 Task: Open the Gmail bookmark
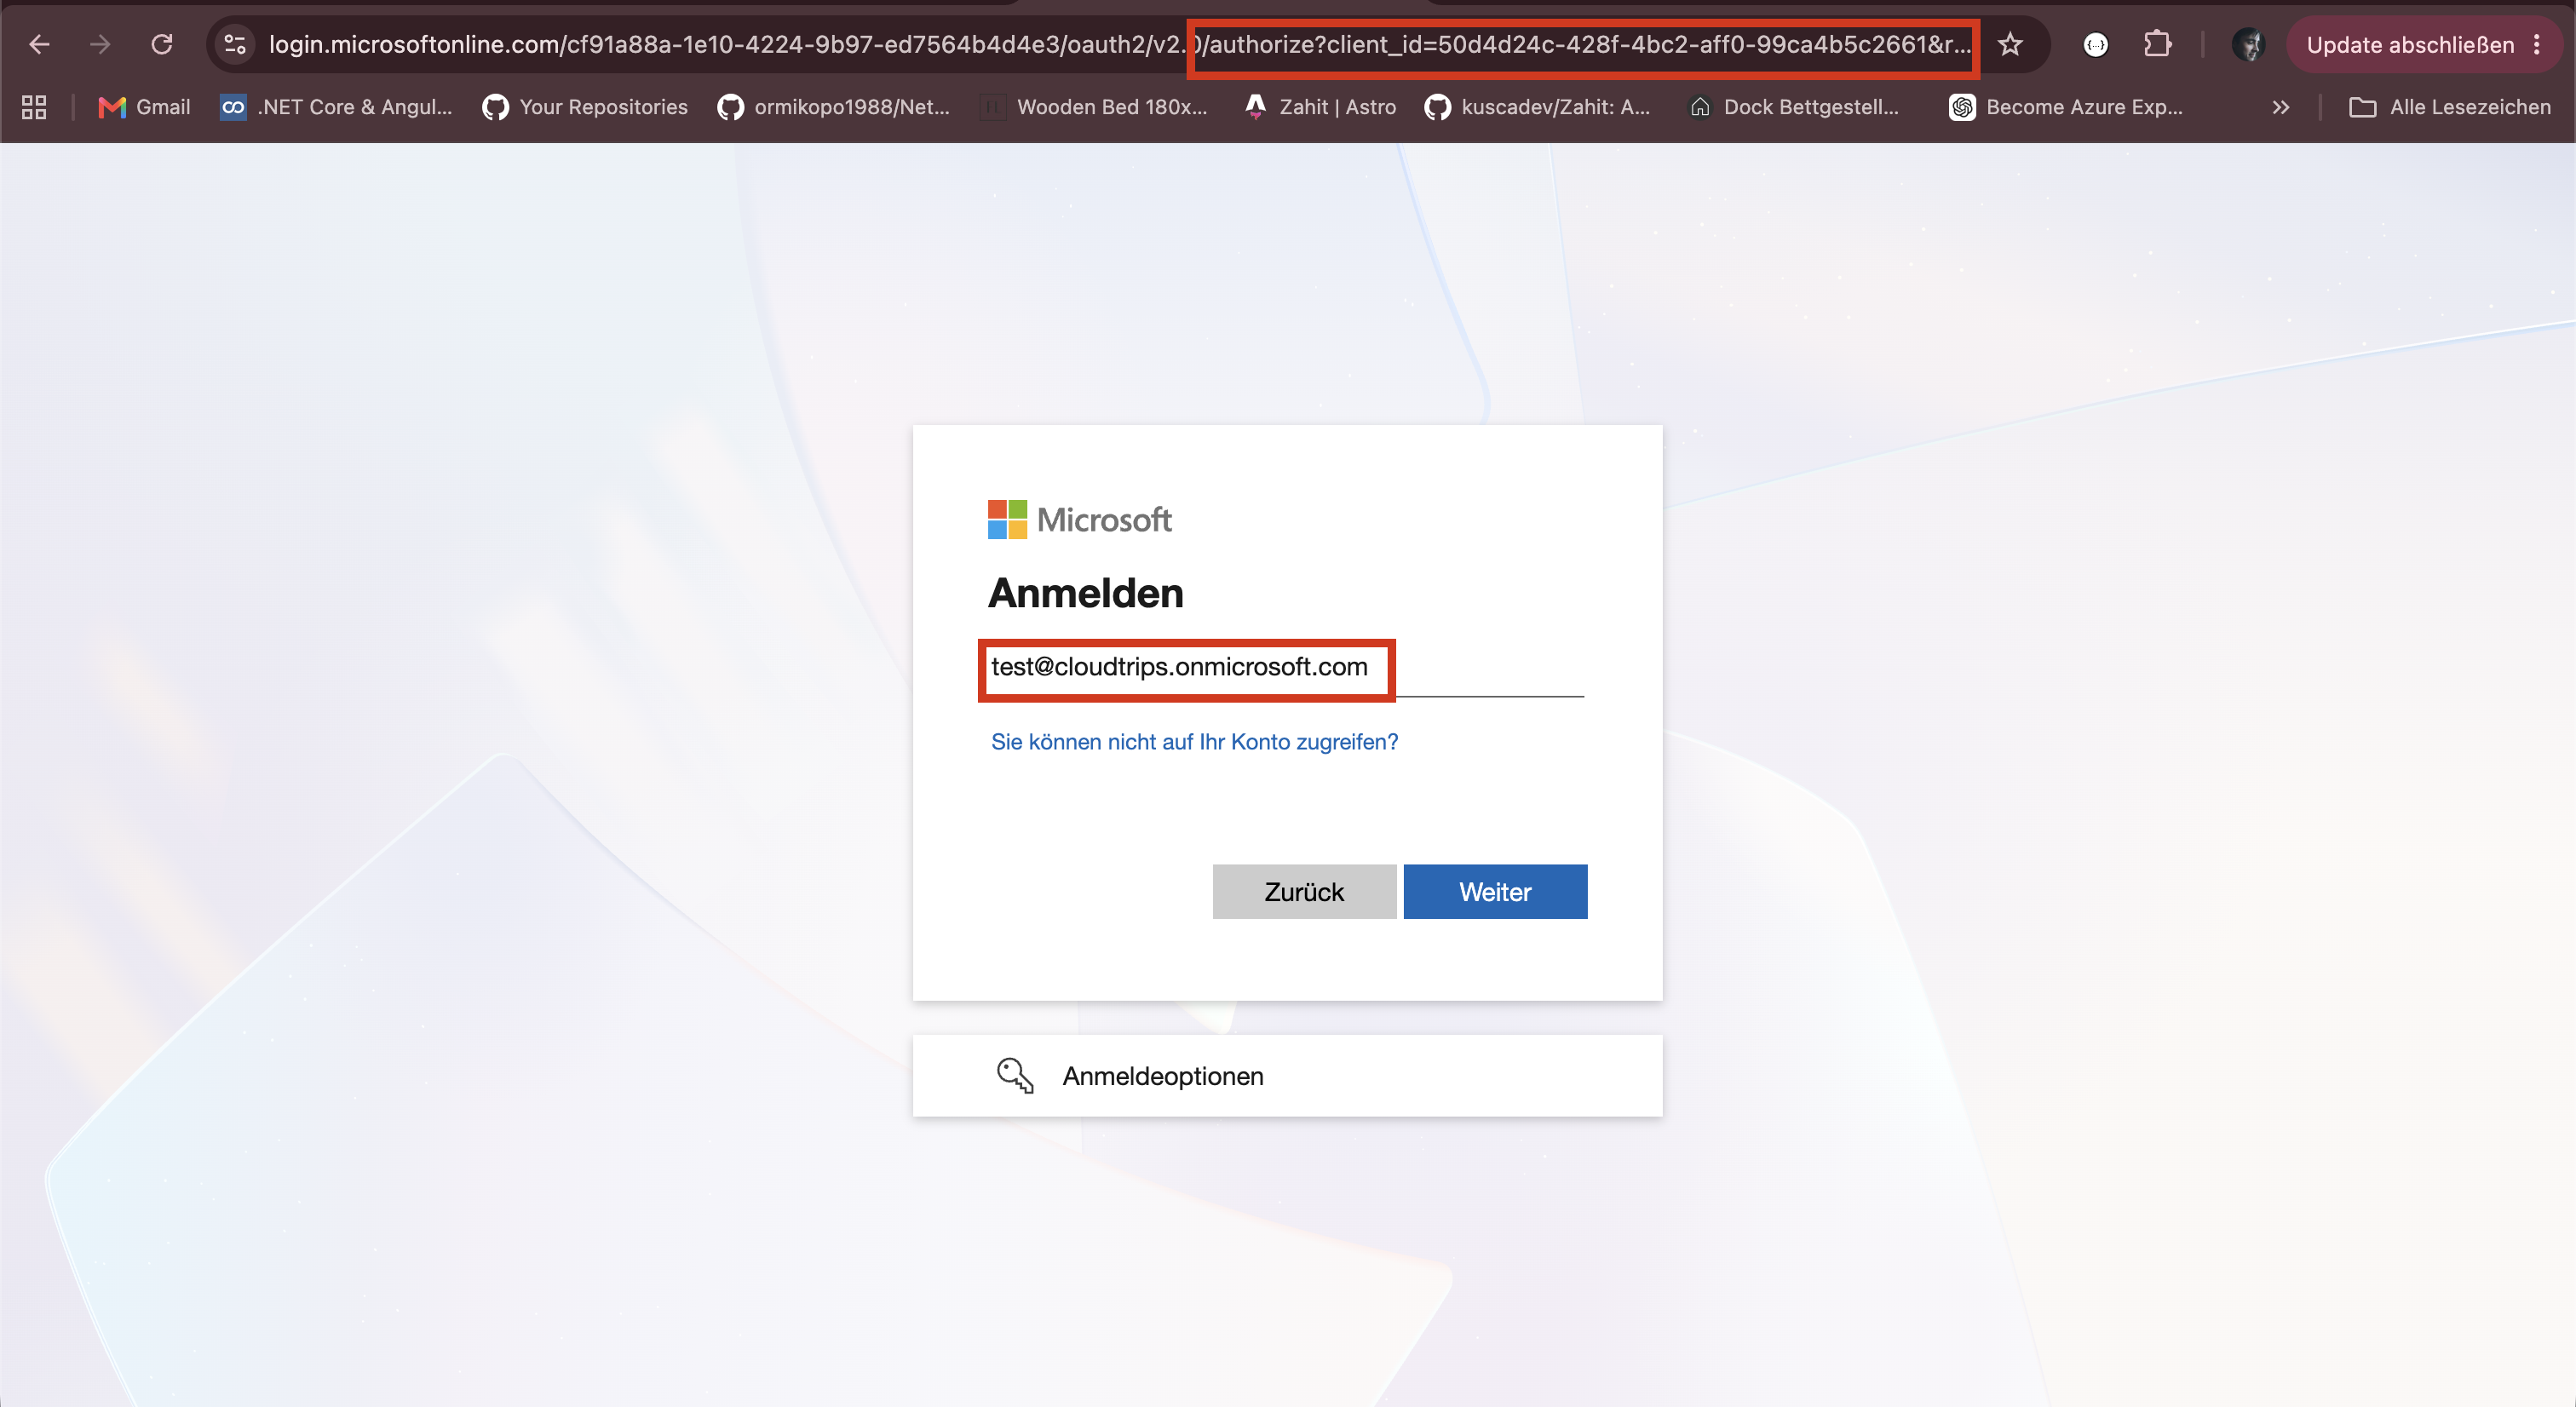click(x=145, y=107)
